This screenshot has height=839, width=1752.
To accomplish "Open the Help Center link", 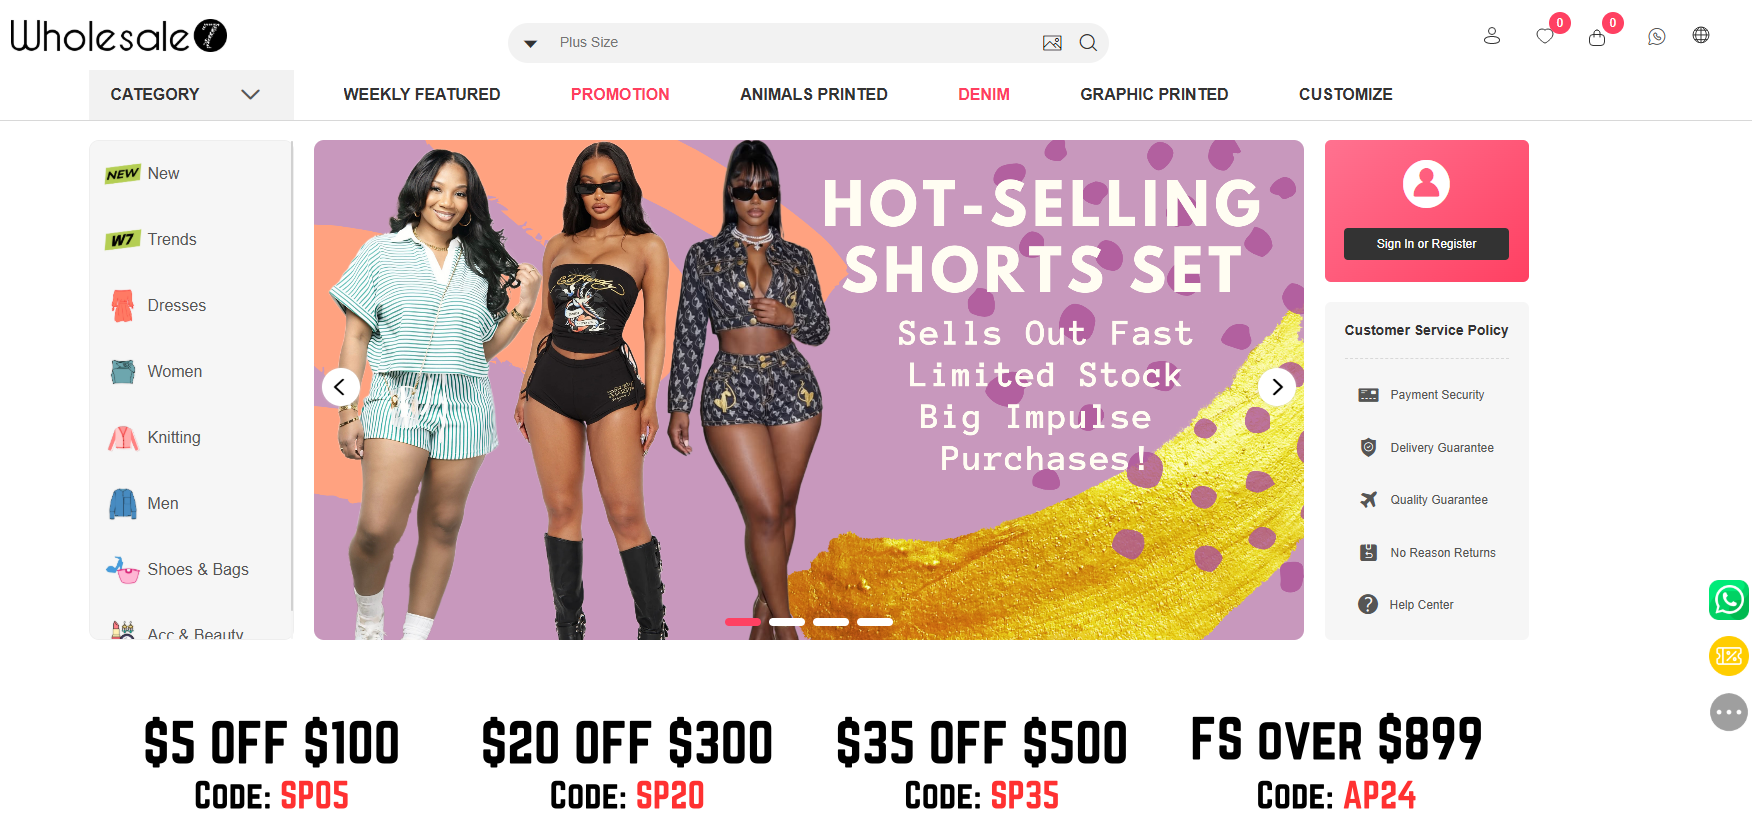I will 1421,605.
